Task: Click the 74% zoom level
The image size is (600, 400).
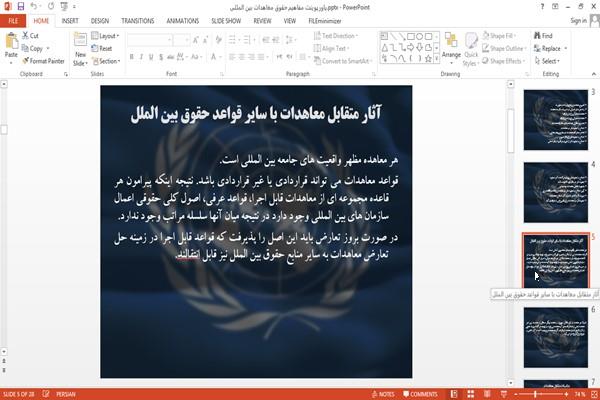Action: click(x=580, y=394)
